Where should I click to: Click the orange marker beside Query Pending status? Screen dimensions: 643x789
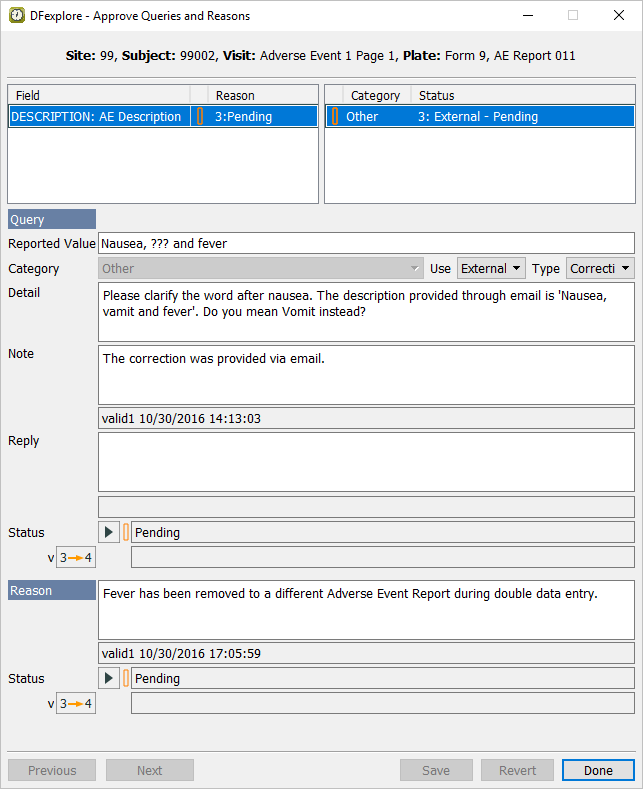pos(126,532)
